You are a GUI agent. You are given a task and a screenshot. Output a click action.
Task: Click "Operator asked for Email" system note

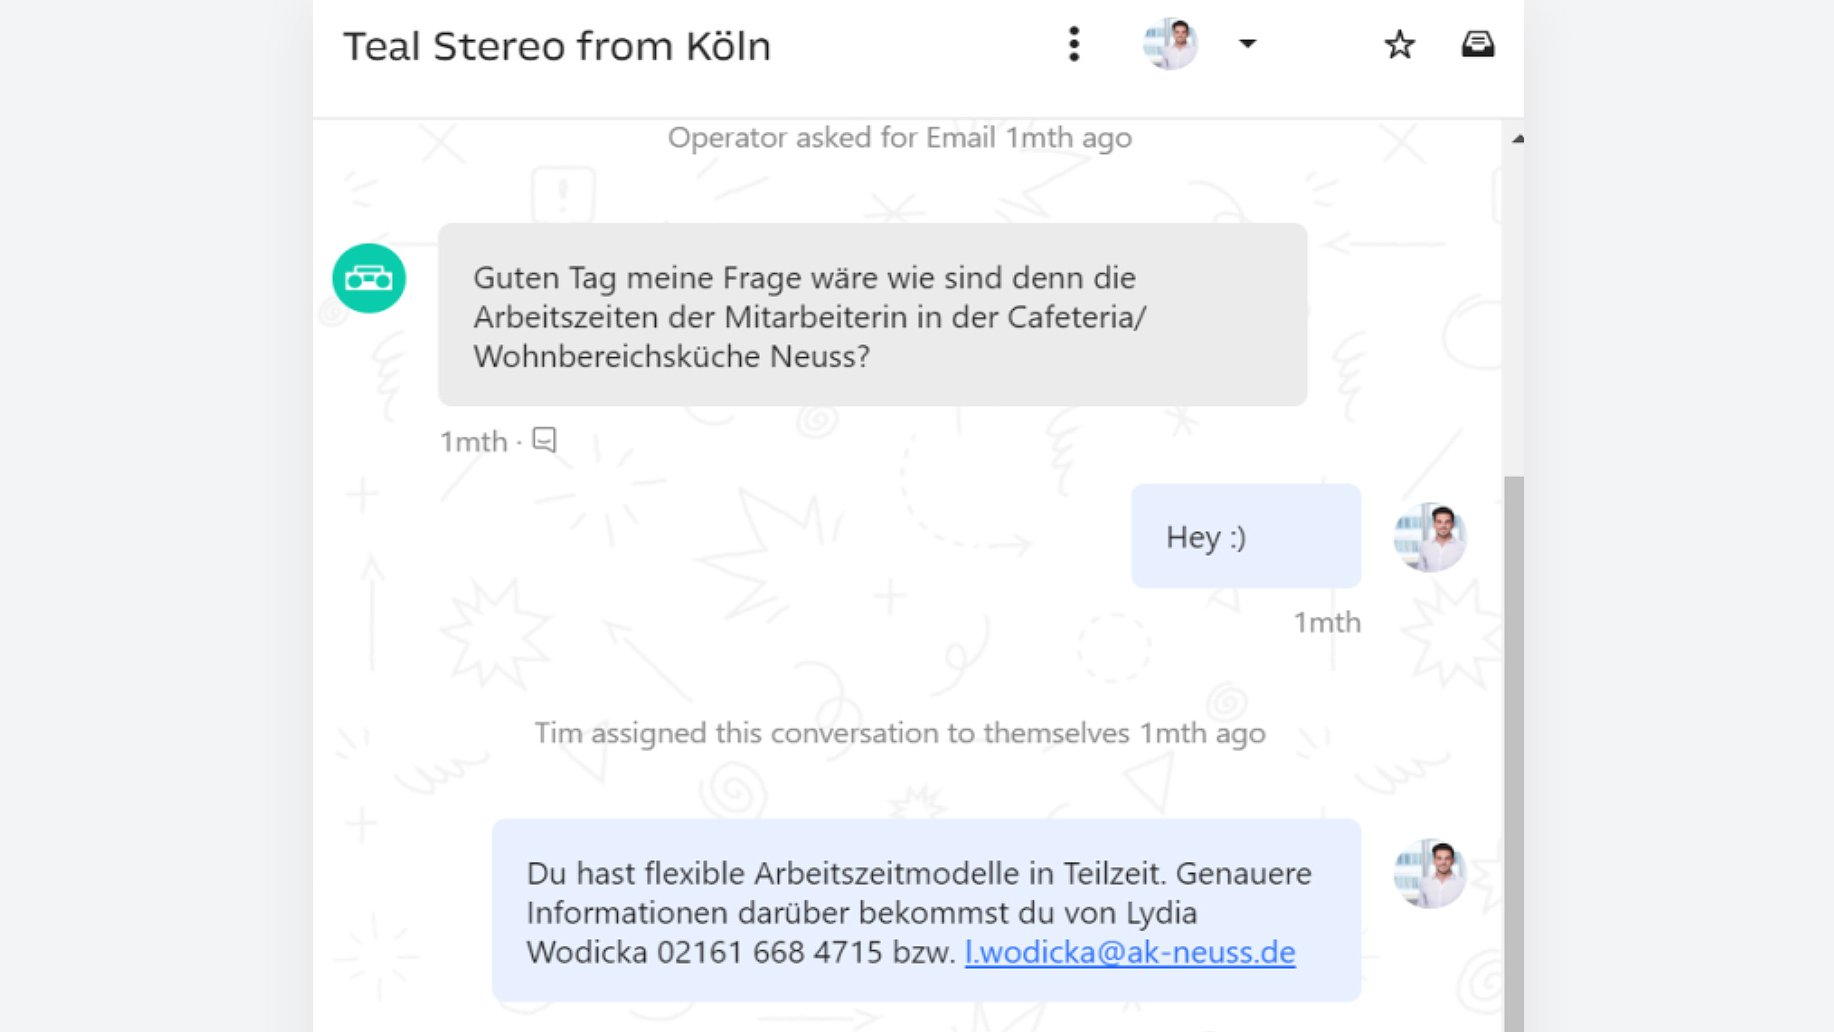click(x=899, y=138)
